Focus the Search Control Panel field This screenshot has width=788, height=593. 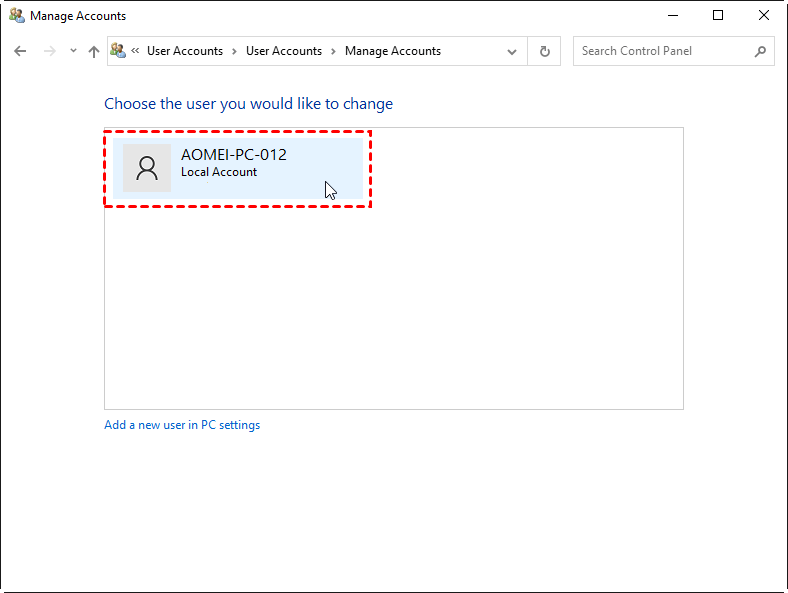(x=673, y=51)
